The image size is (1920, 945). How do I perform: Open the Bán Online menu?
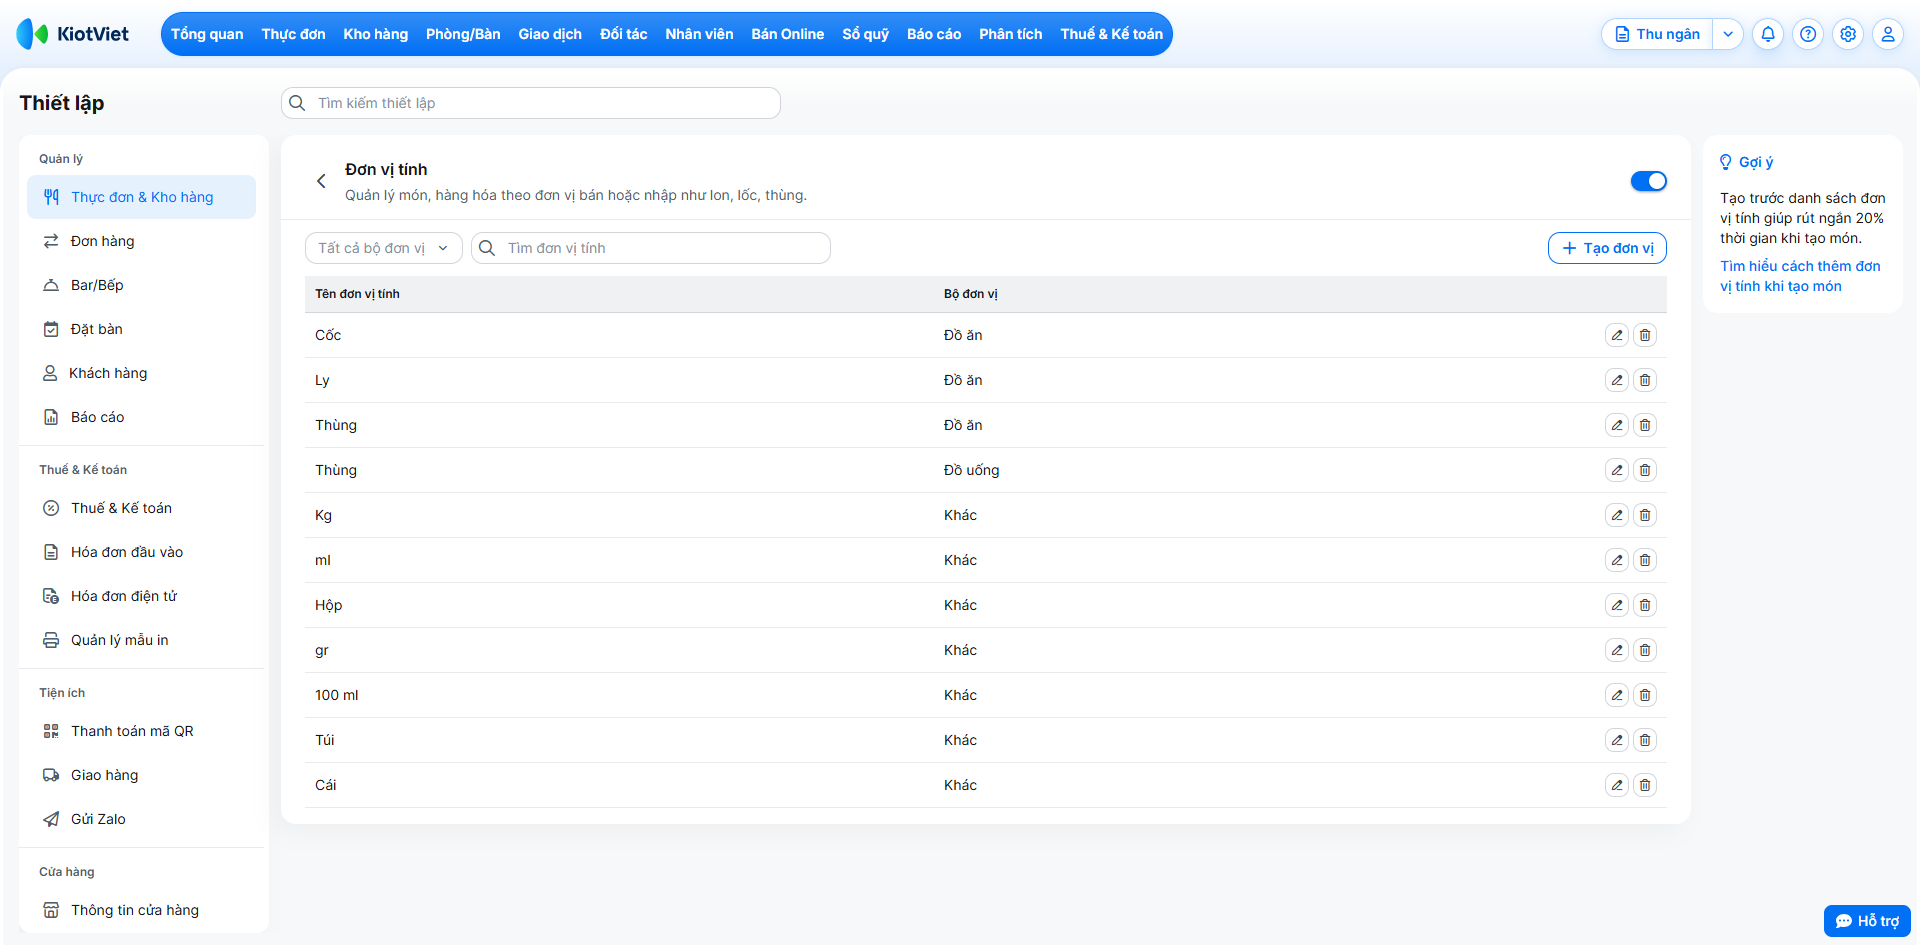point(788,34)
